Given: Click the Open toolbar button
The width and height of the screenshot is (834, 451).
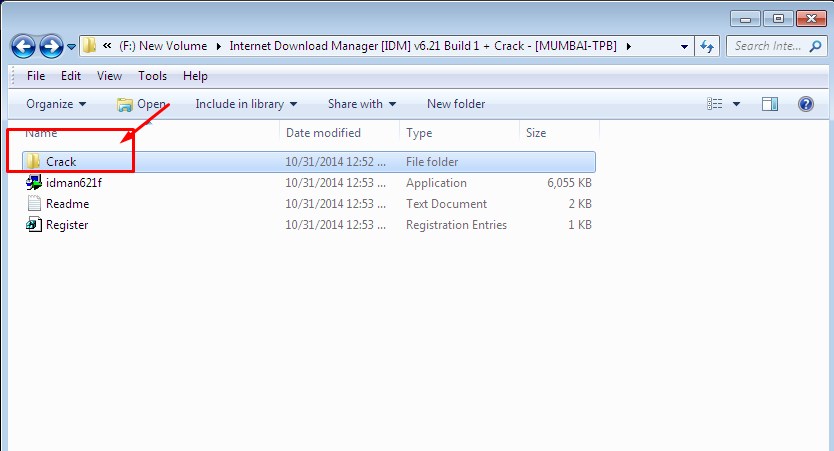Looking at the screenshot, I should (x=141, y=104).
